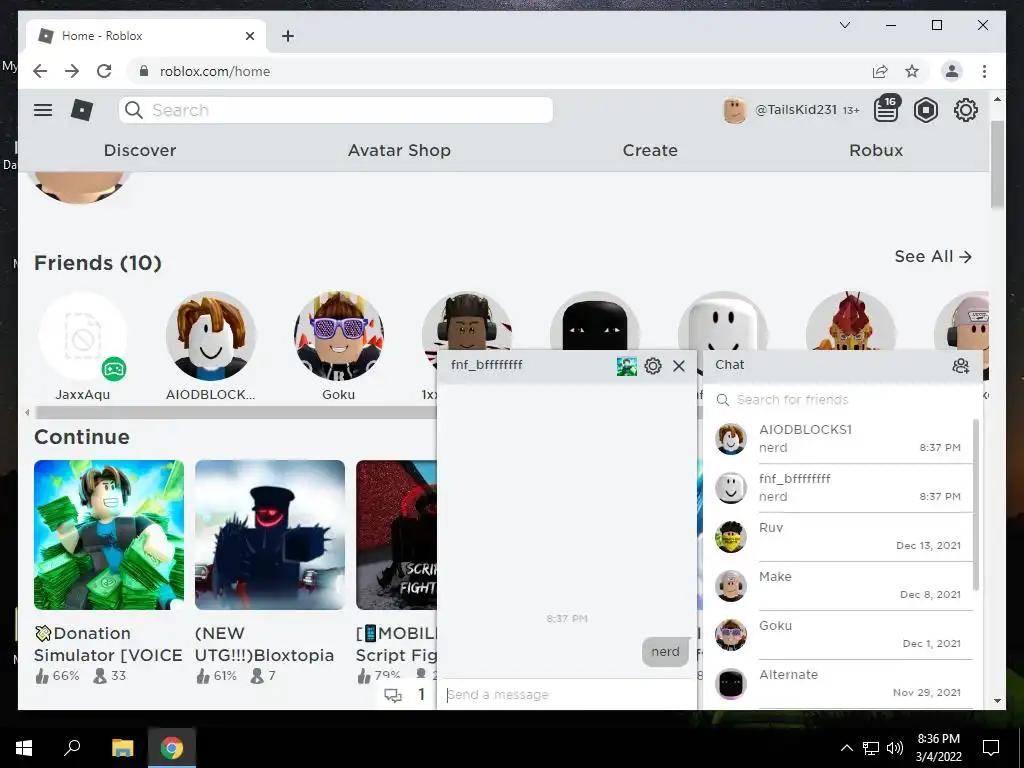The width and height of the screenshot is (1024, 768).
Task: Open the hamburger navigation menu
Action: [43, 110]
